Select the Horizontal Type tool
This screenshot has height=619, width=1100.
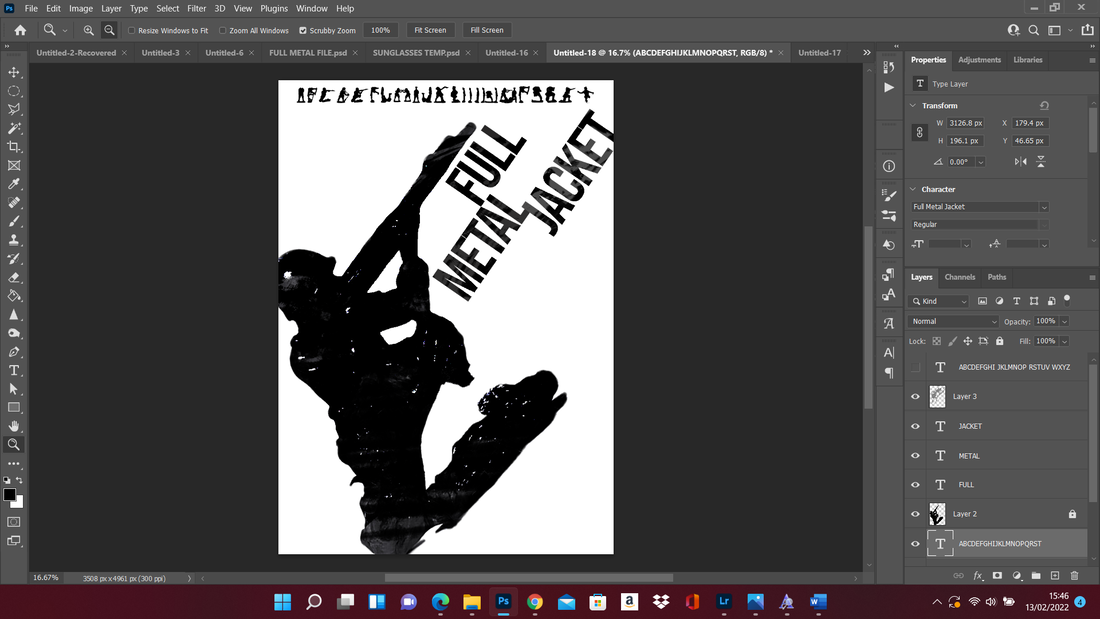(x=14, y=371)
